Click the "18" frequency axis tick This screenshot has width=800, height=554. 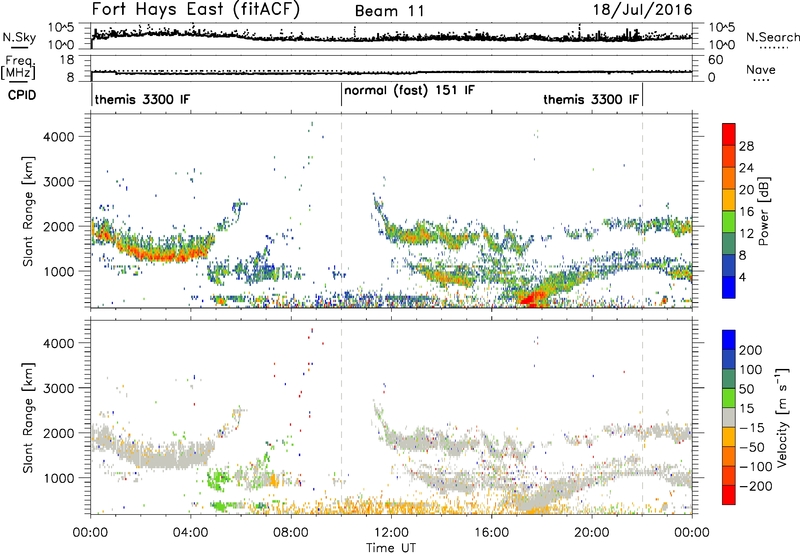tap(67, 60)
